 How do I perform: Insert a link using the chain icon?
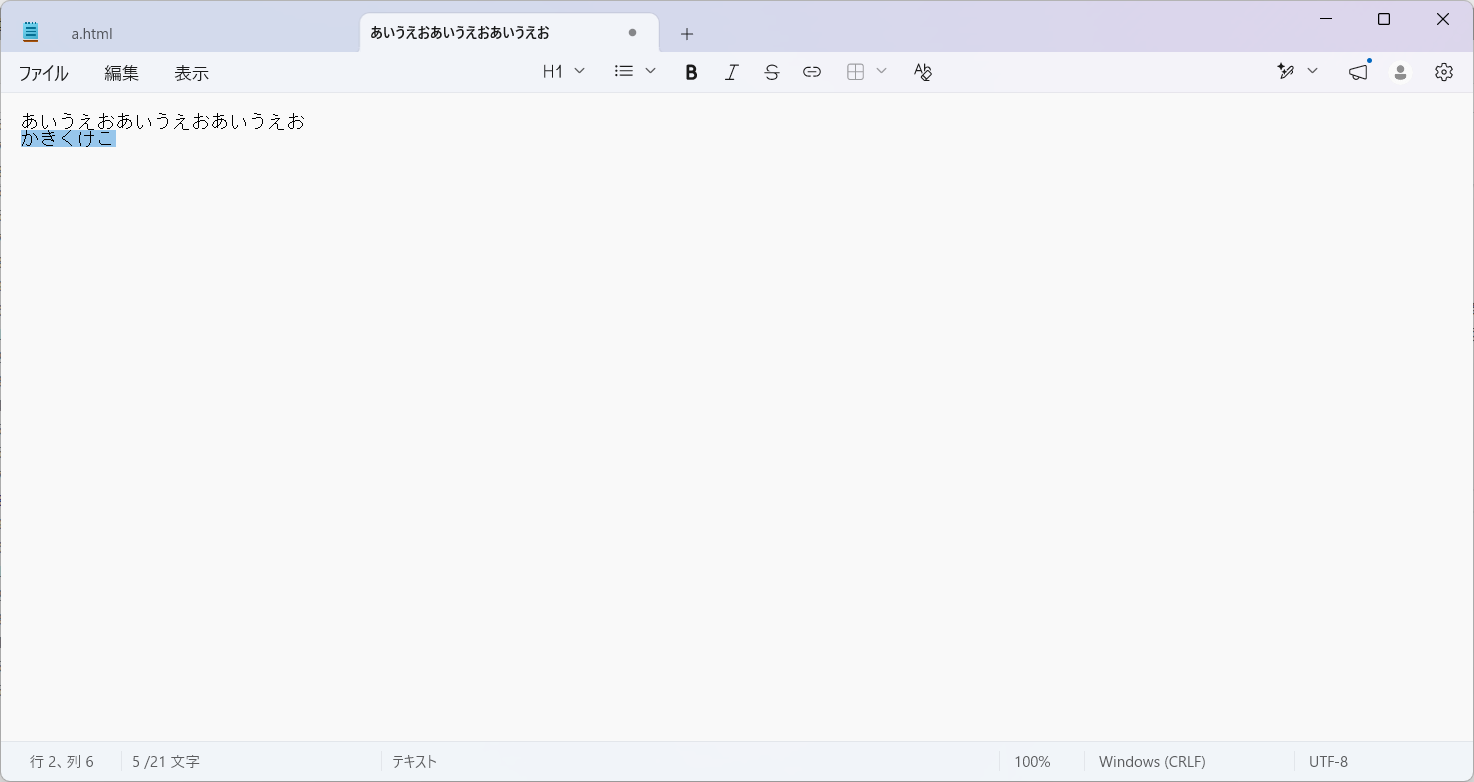click(x=812, y=72)
